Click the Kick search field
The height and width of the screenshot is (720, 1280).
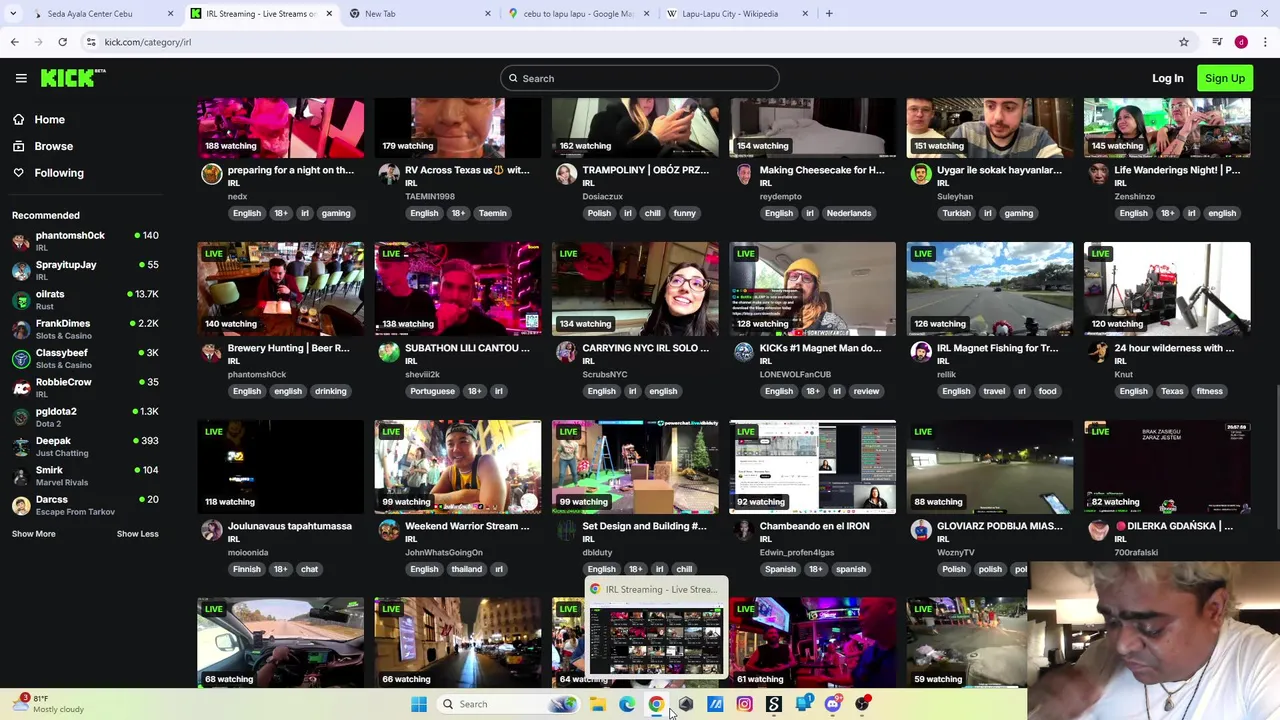point(640,78)
